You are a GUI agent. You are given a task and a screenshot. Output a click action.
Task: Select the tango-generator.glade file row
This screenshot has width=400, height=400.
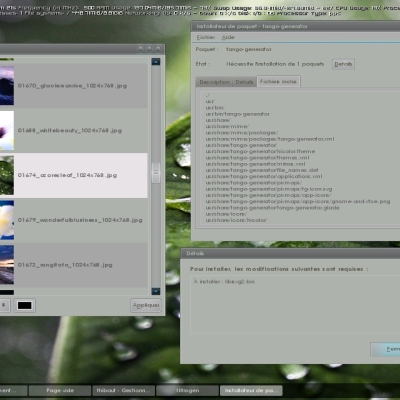272,208
